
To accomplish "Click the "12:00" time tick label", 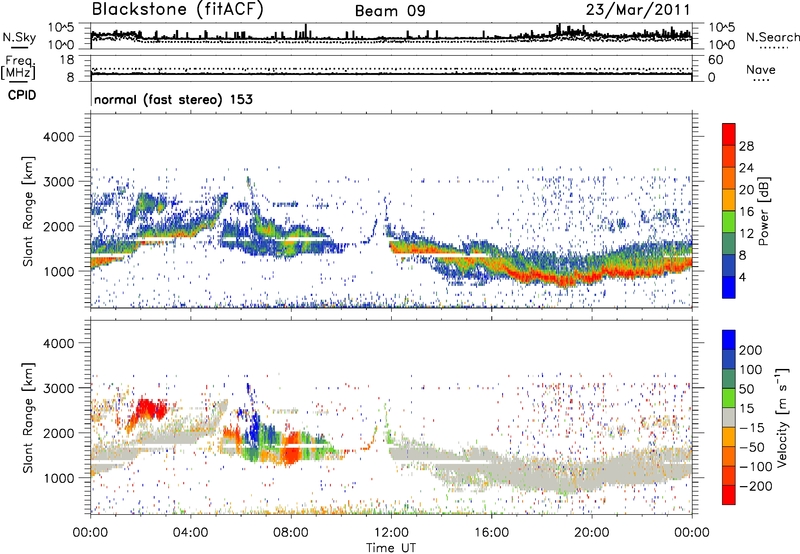I will (x=391, y=533).
